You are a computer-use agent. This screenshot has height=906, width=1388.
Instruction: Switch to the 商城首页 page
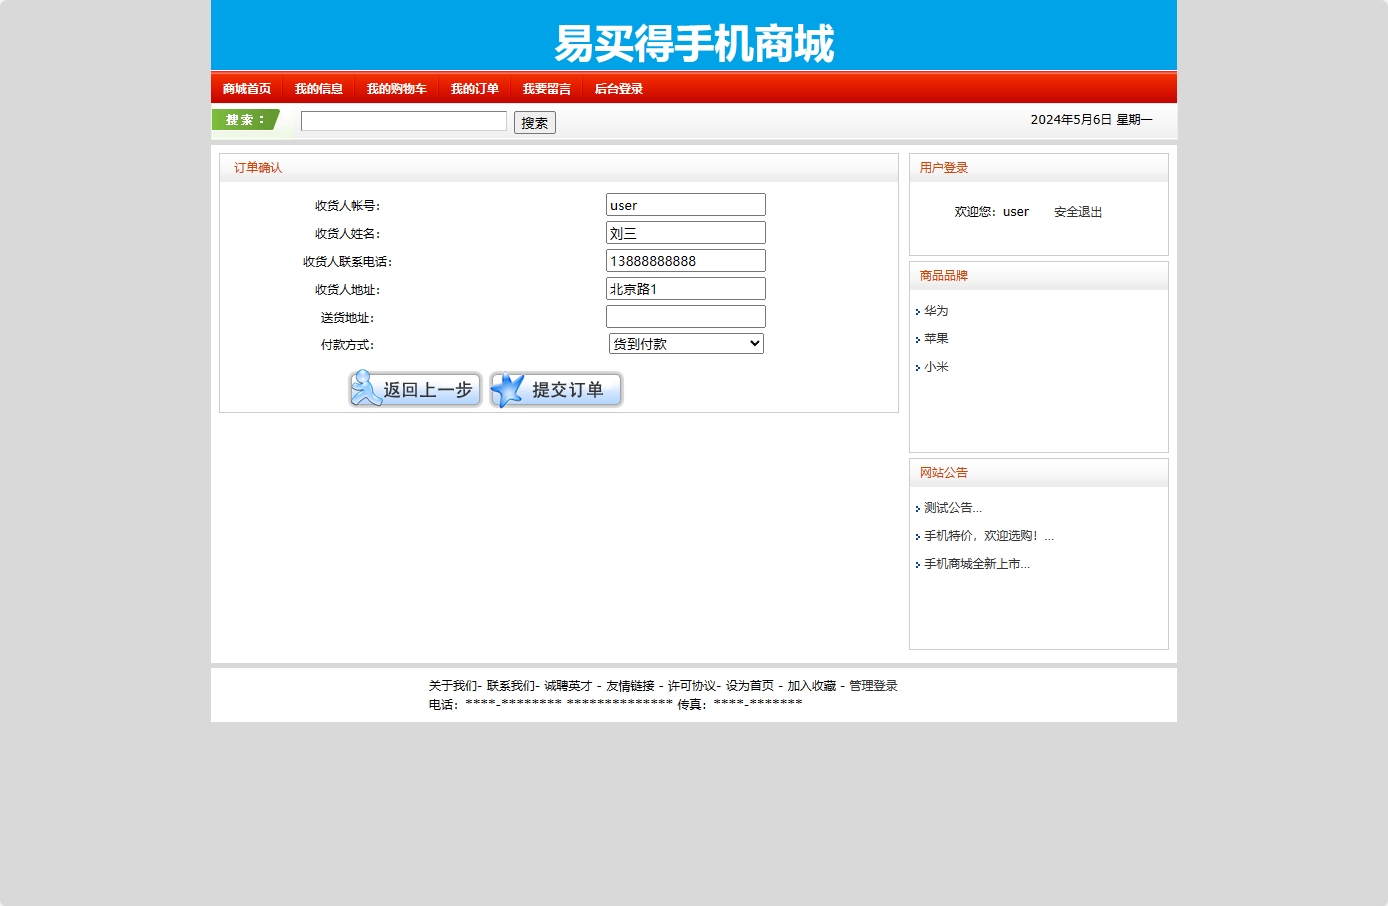246,88
